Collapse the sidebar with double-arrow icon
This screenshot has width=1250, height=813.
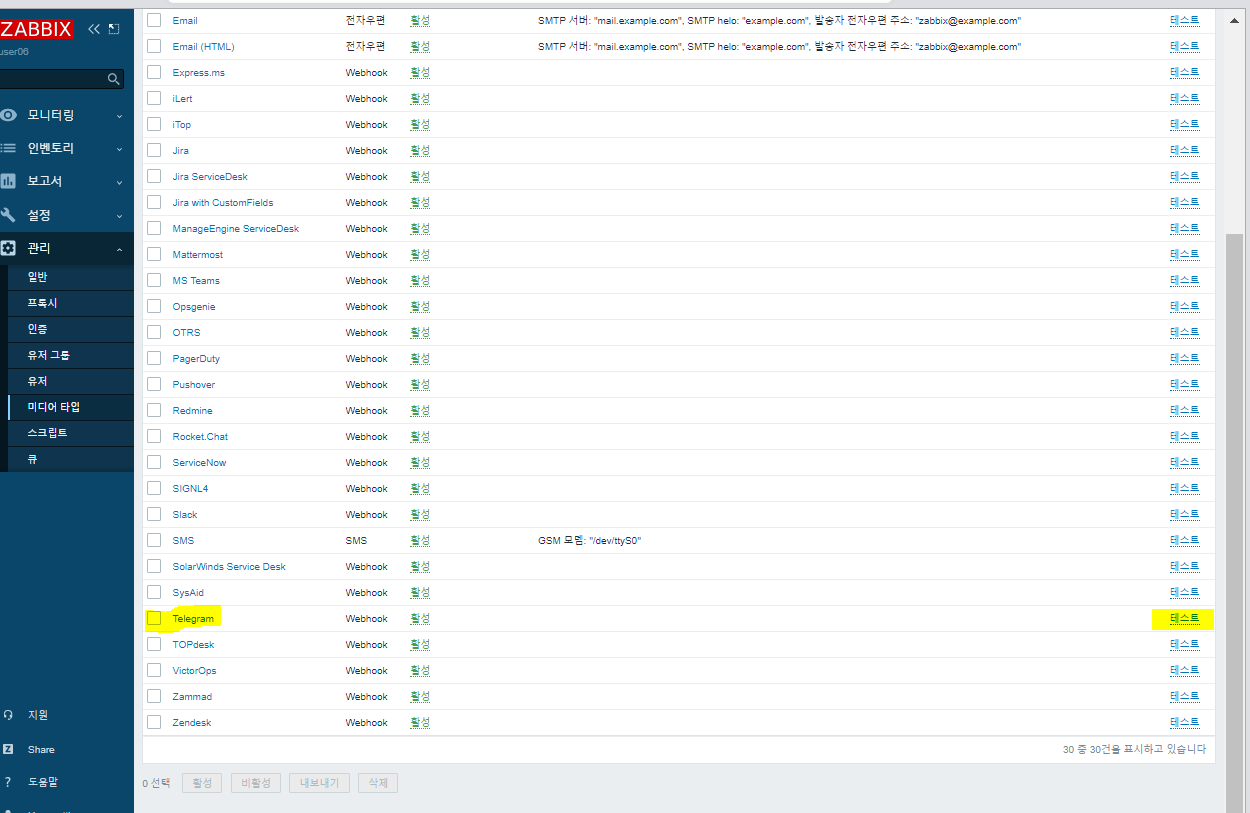[x=94, y=29]
